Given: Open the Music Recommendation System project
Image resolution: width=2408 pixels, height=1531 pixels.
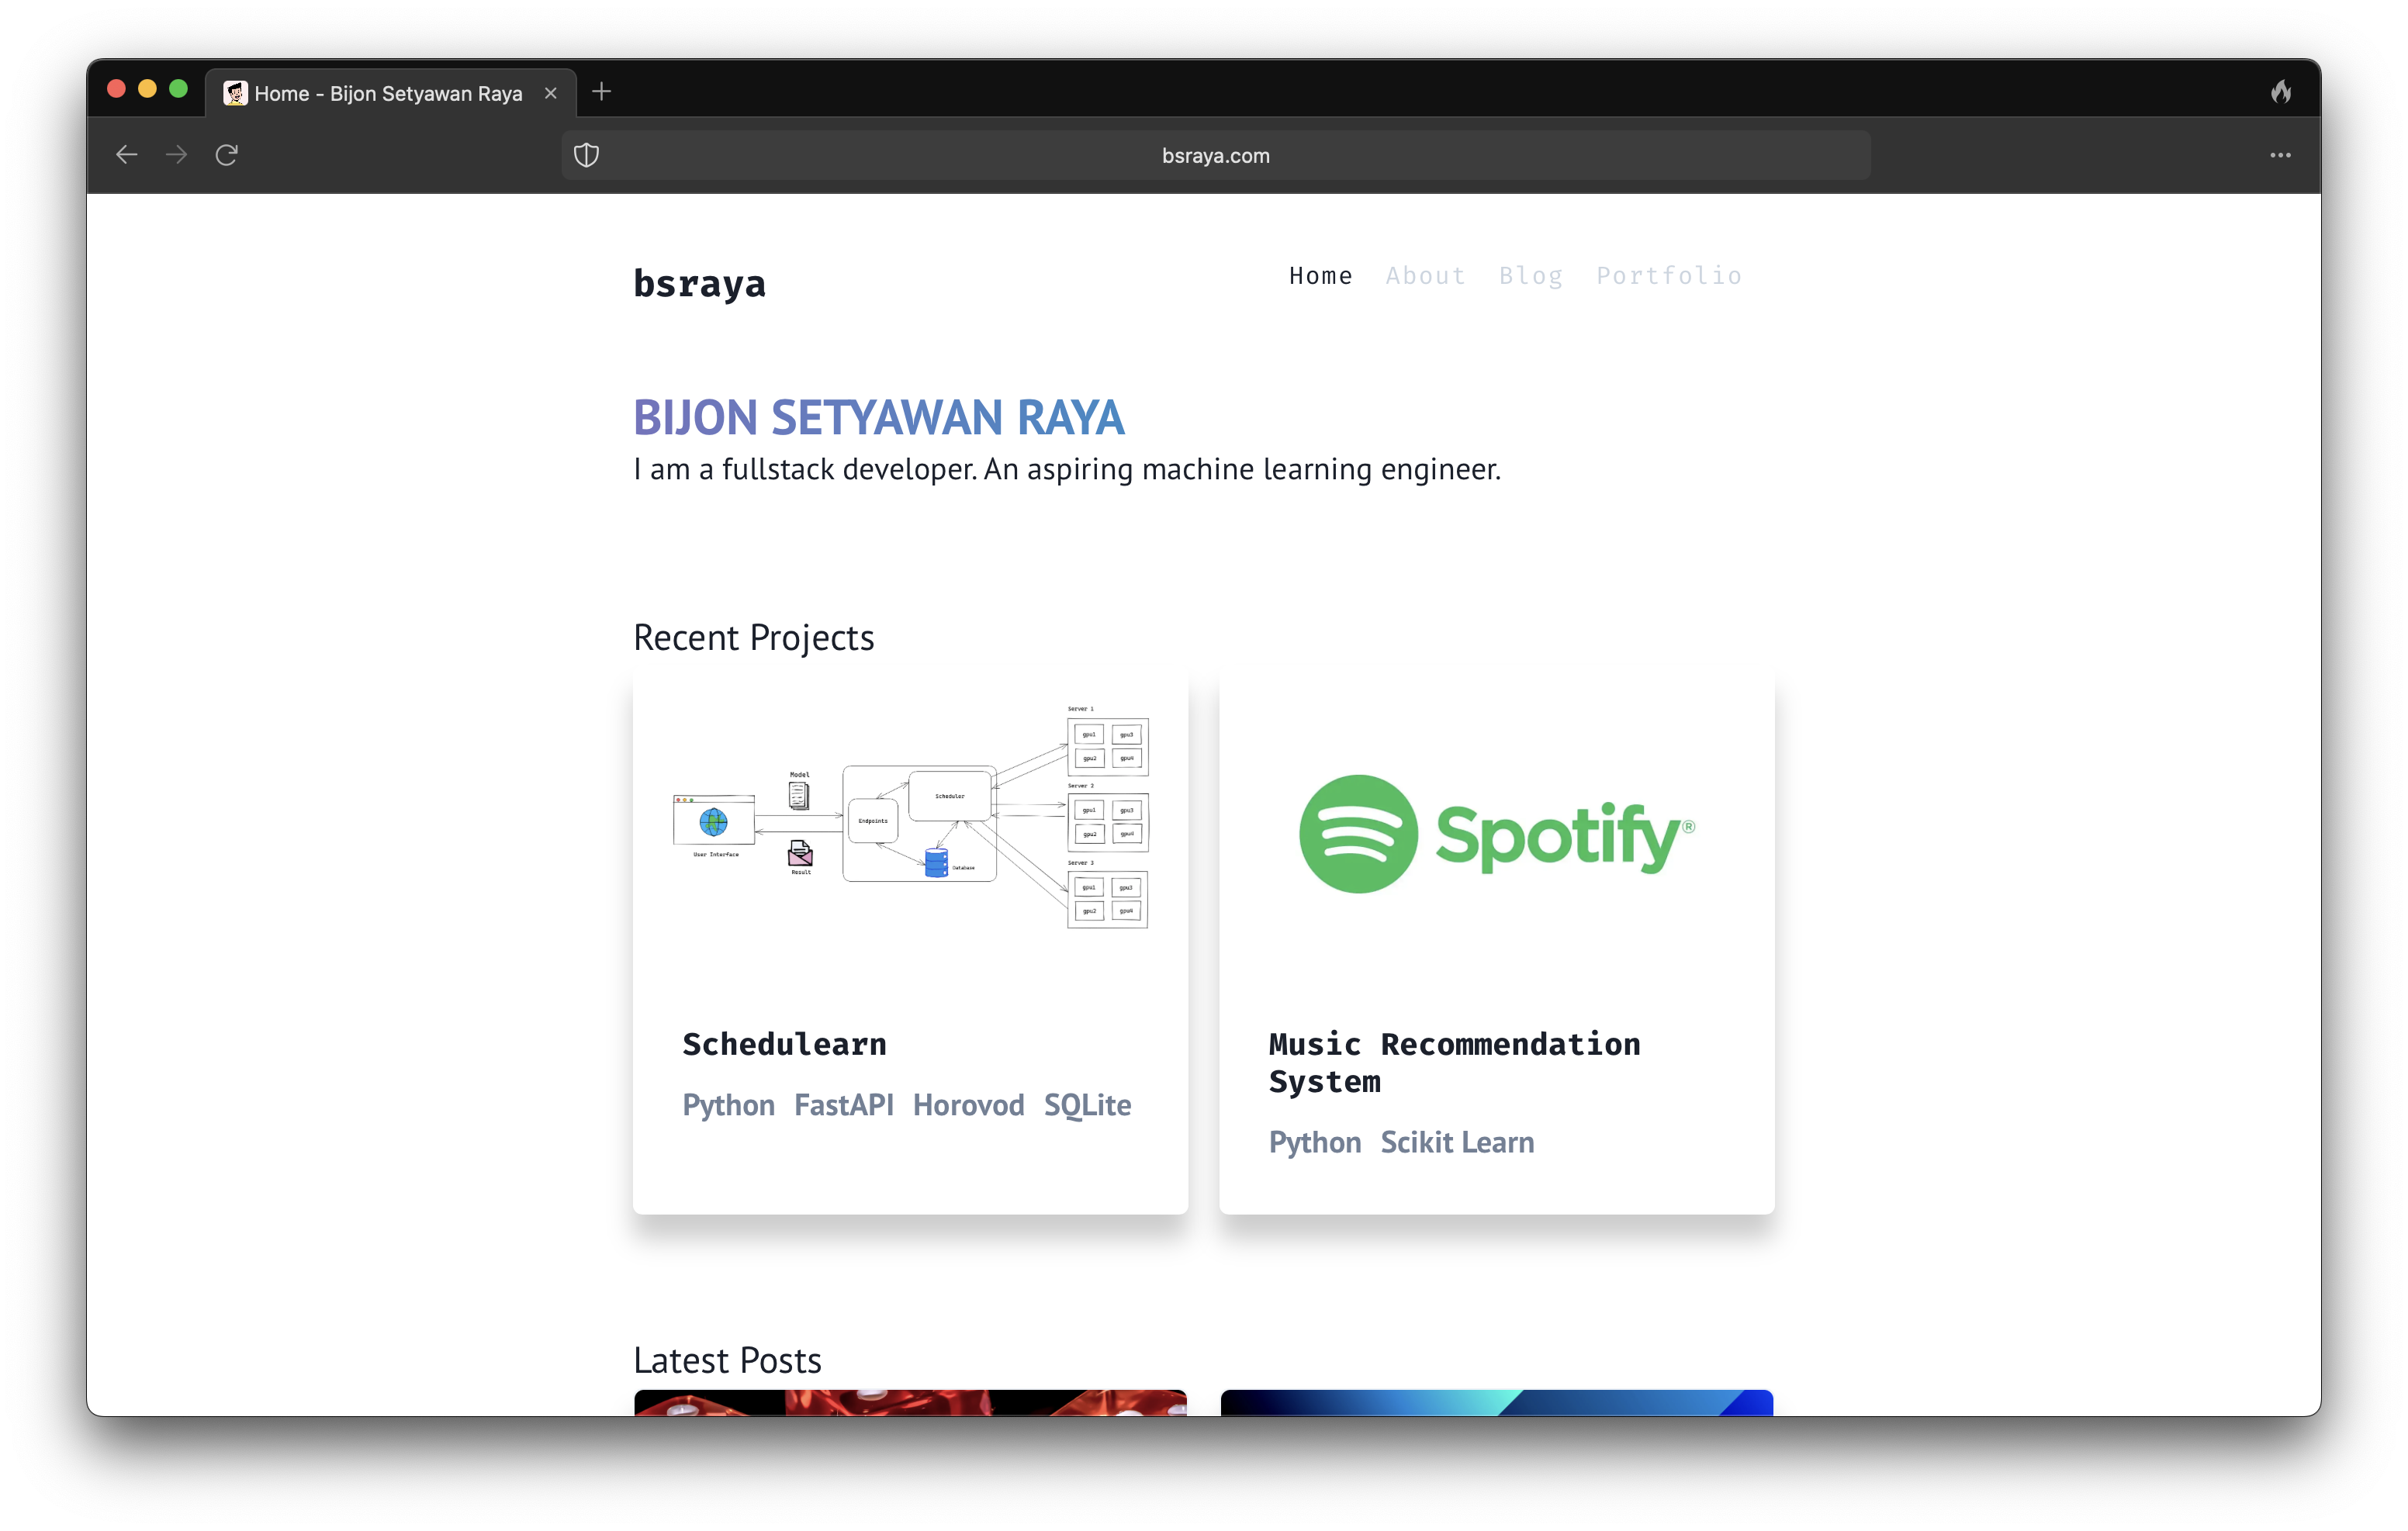Looking at the screenshot, I should (1453, 1062).
